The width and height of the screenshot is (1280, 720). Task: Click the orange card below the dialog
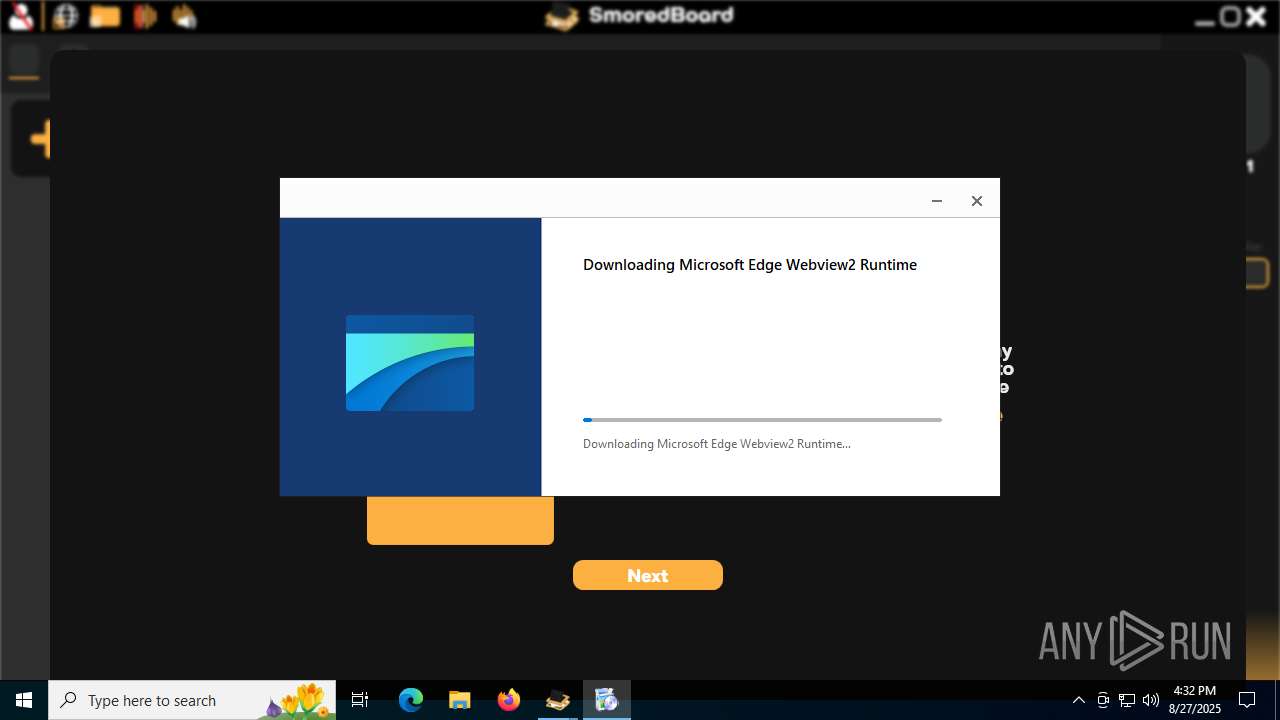click(x=460, y=520)
